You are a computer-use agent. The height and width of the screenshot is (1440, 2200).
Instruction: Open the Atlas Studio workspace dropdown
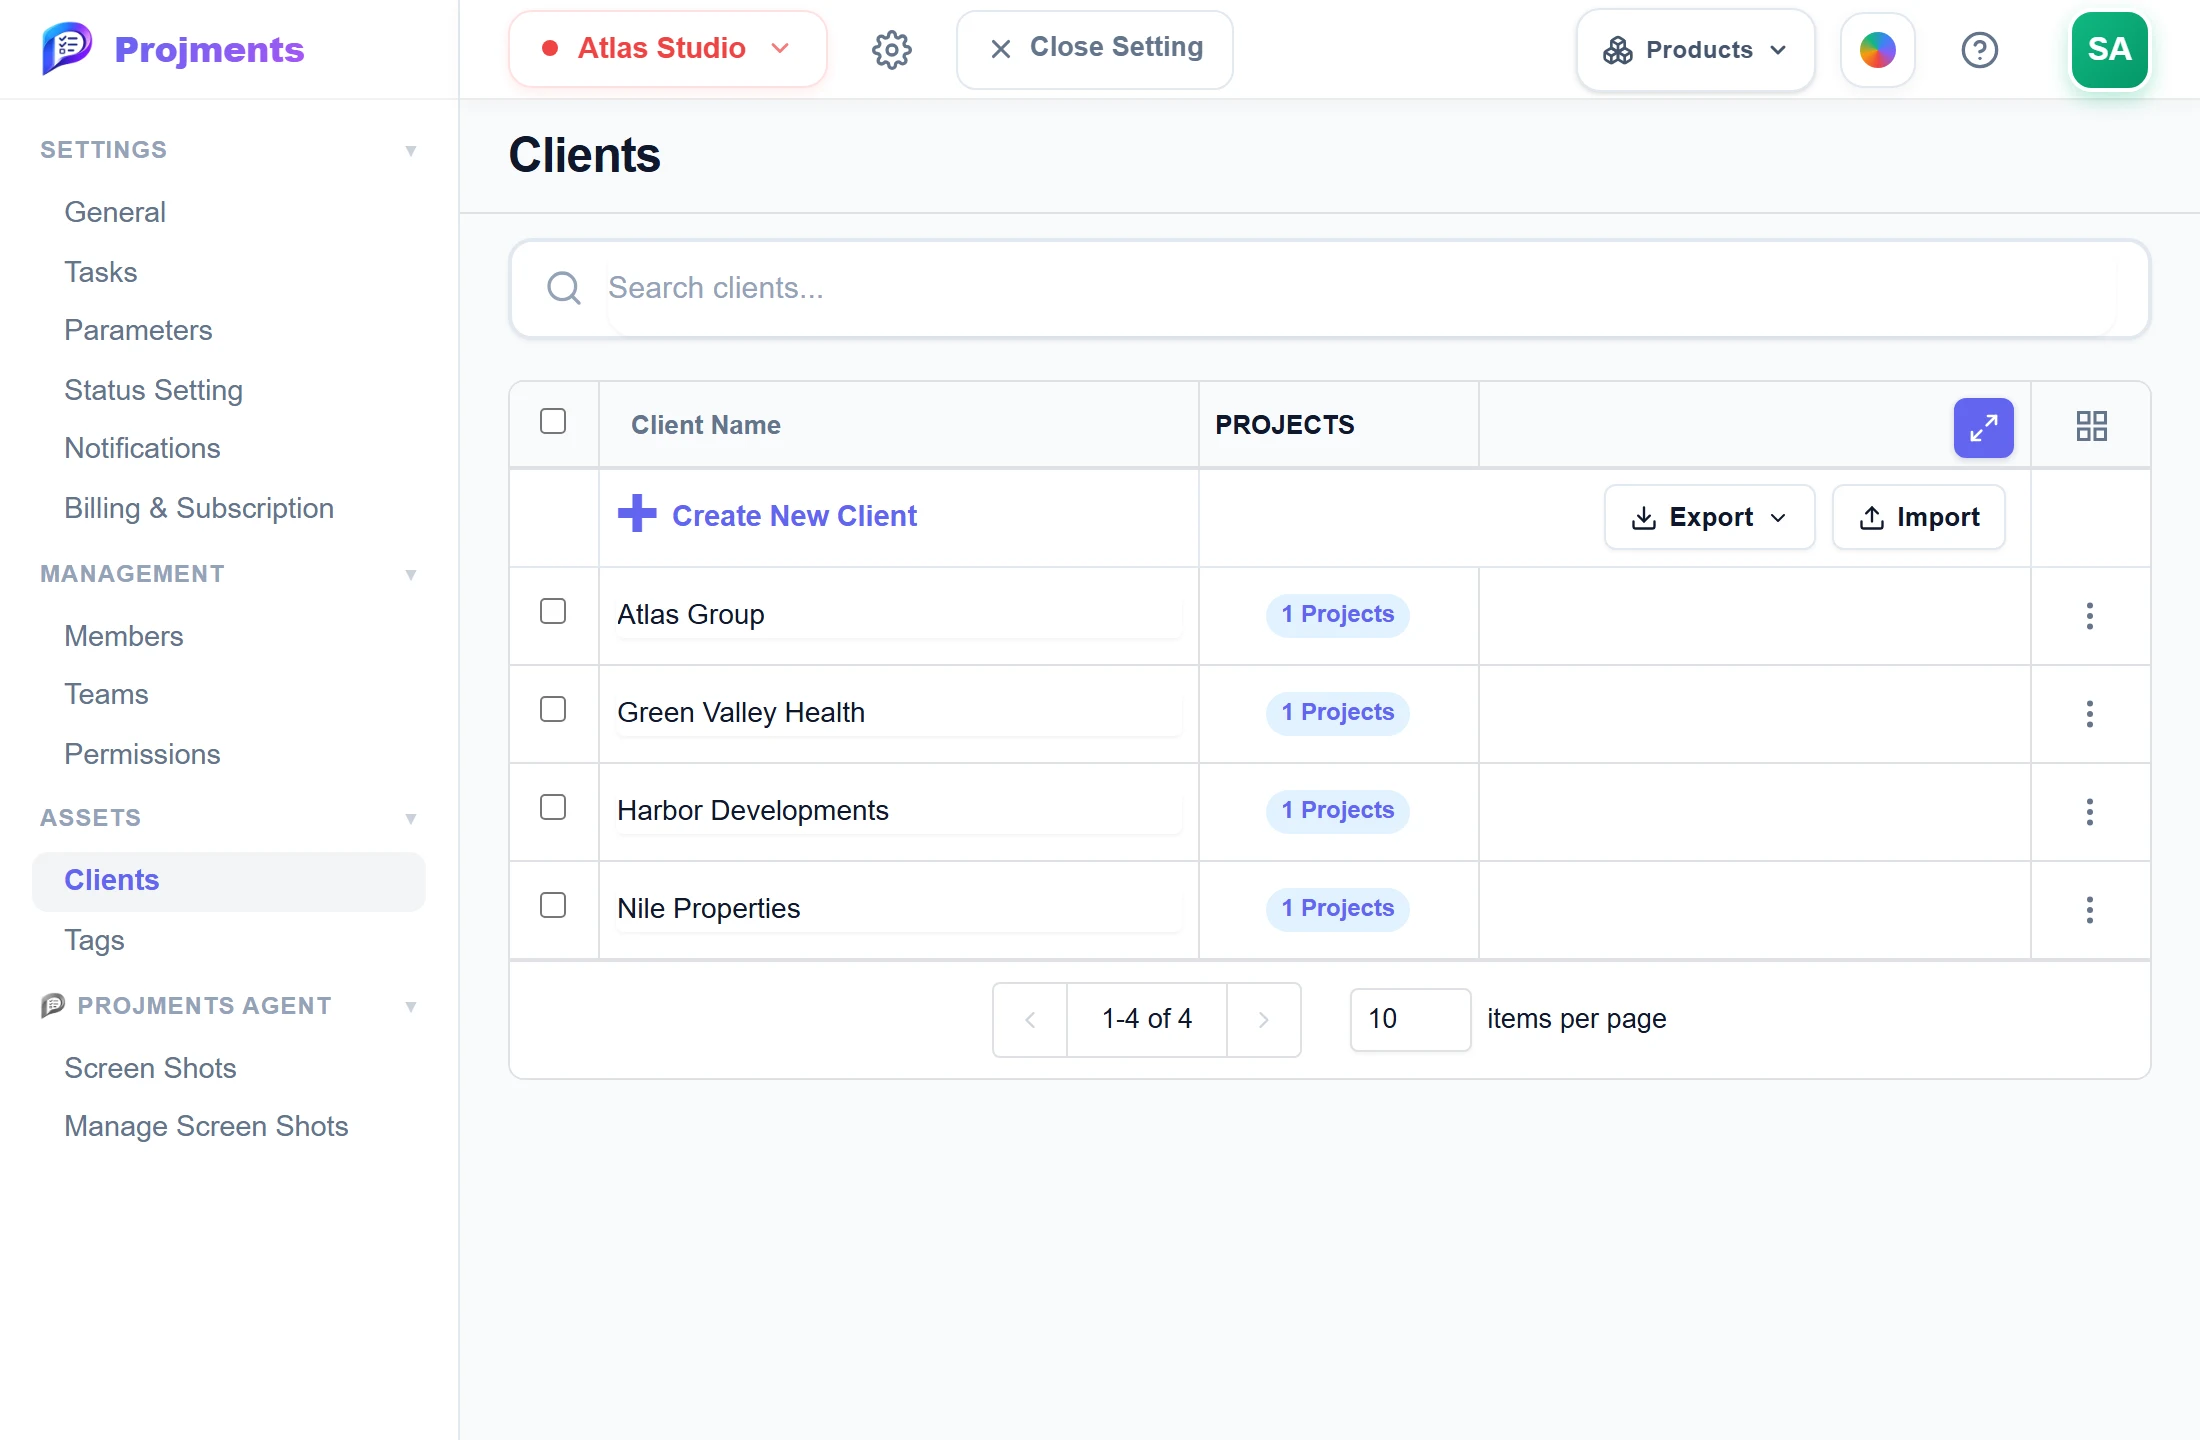(667, 49)
